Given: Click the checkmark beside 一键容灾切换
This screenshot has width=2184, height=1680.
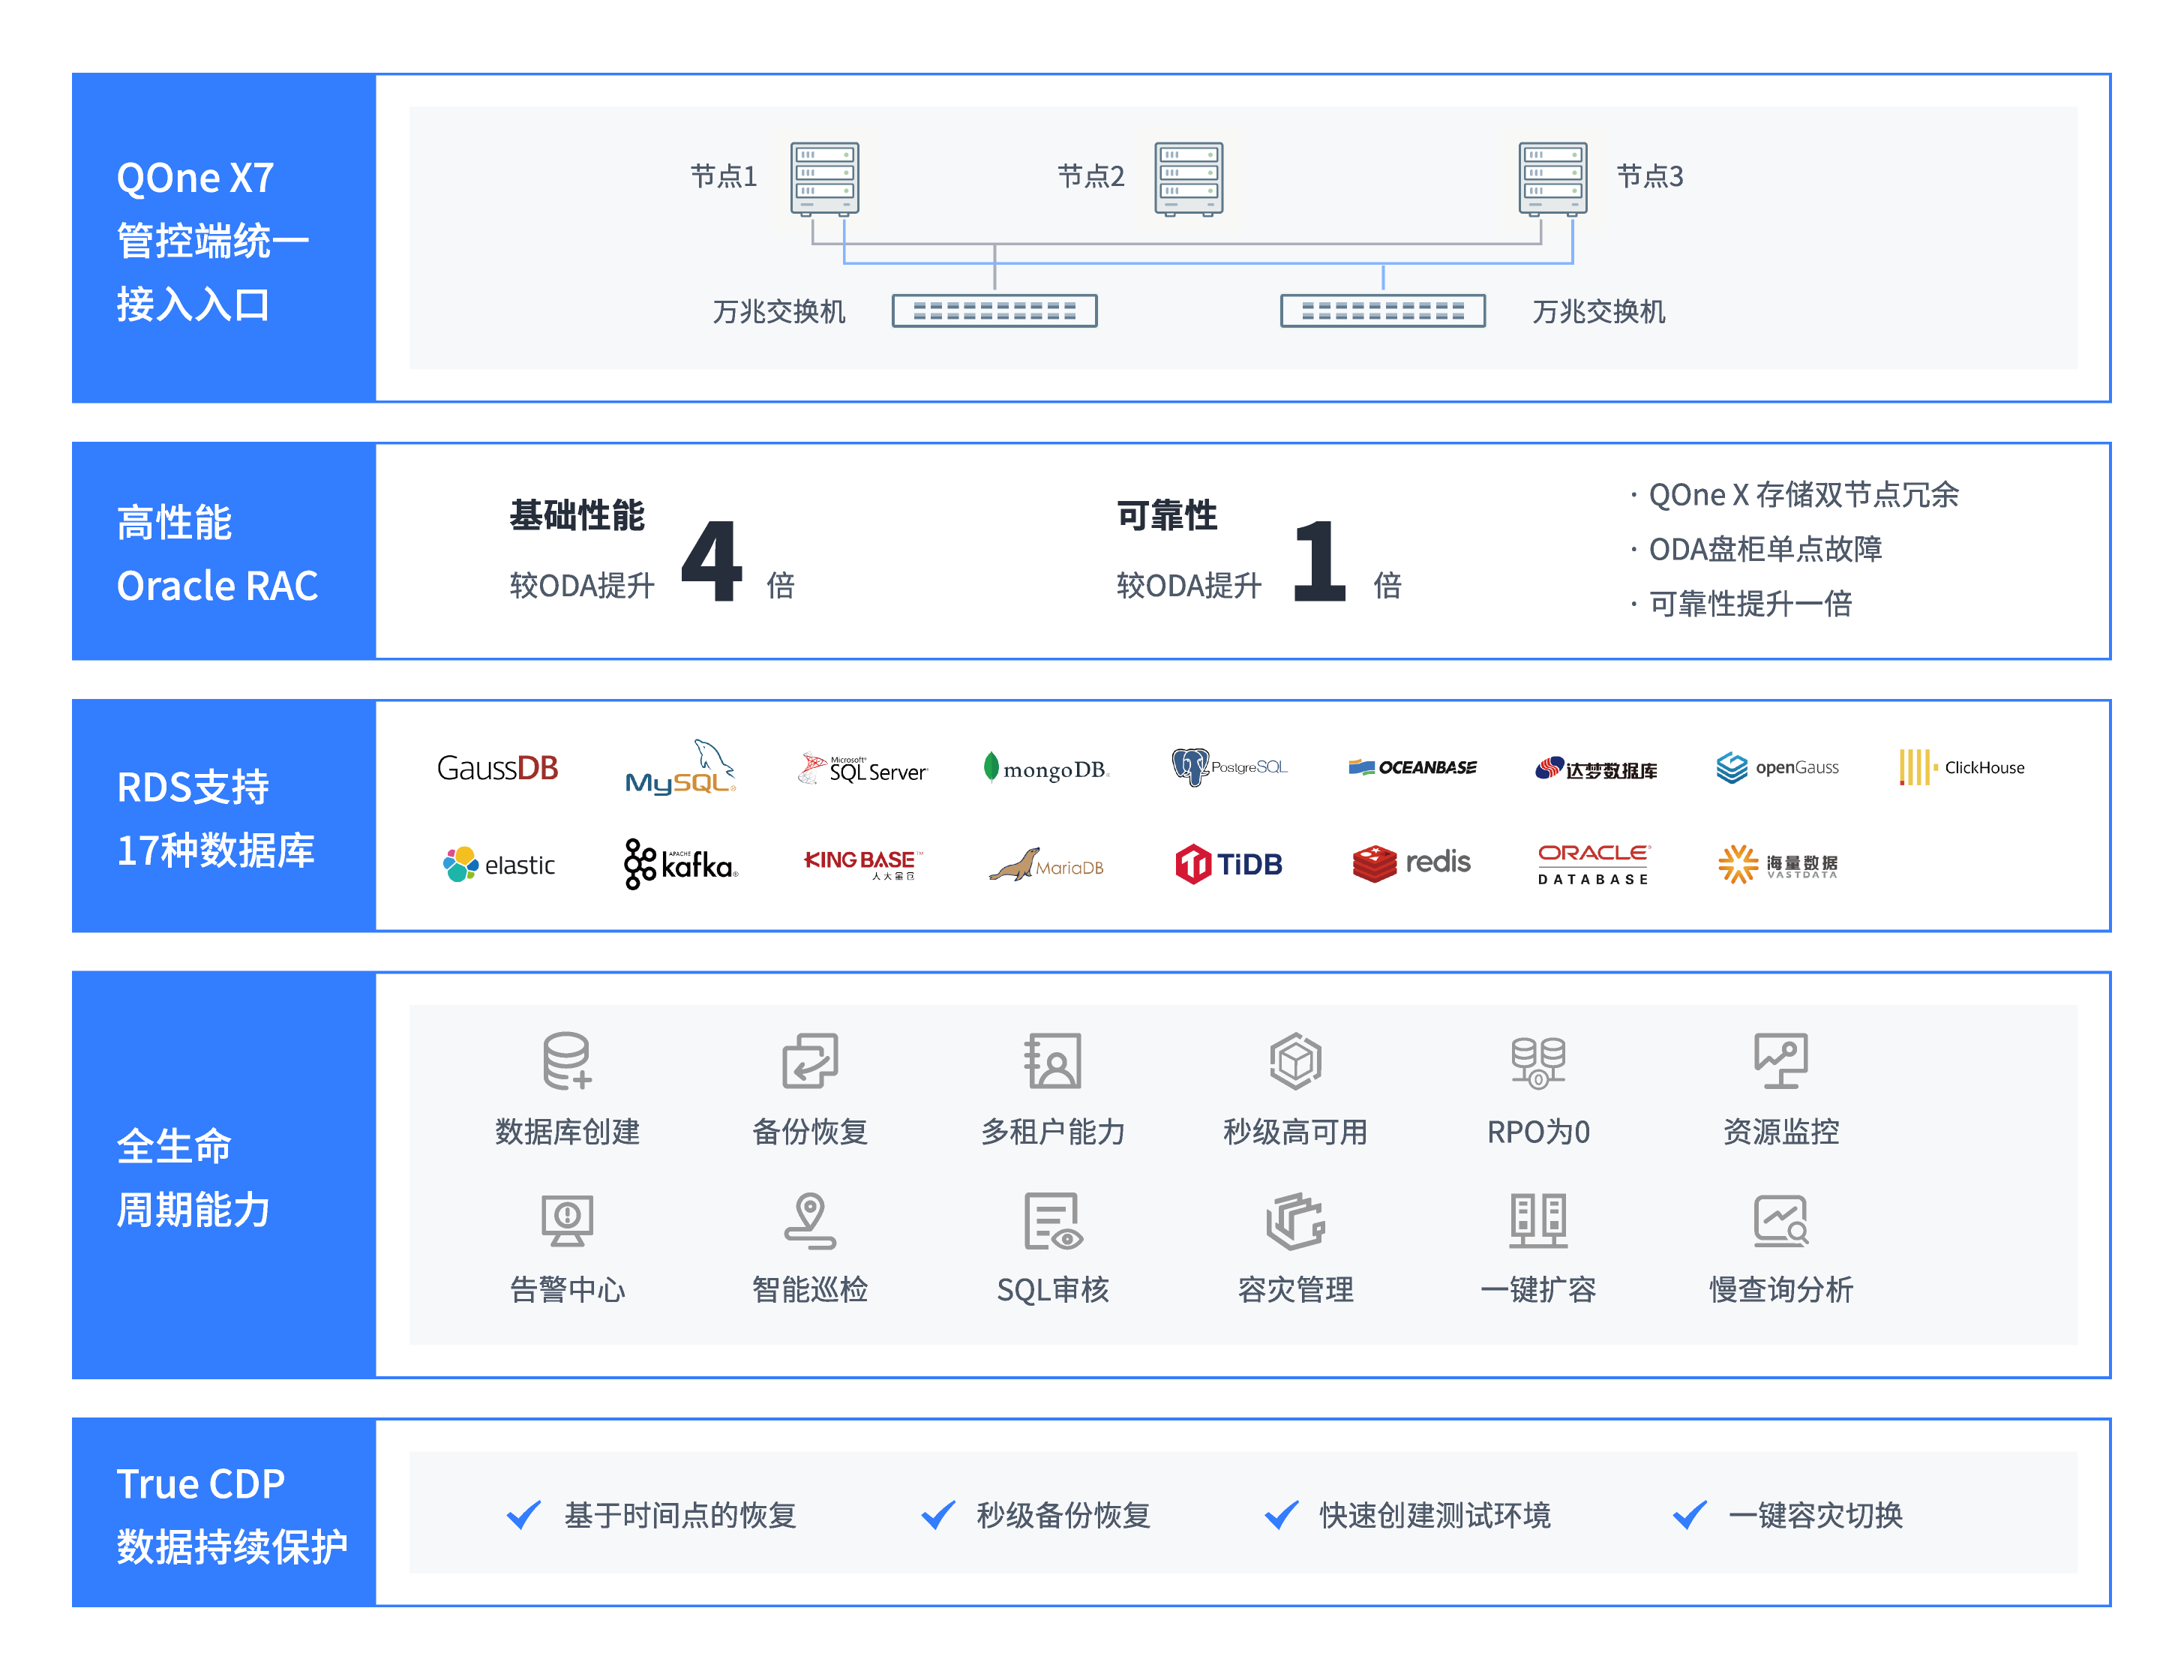Looking at the screenshot, I should pos(1689,1515).
